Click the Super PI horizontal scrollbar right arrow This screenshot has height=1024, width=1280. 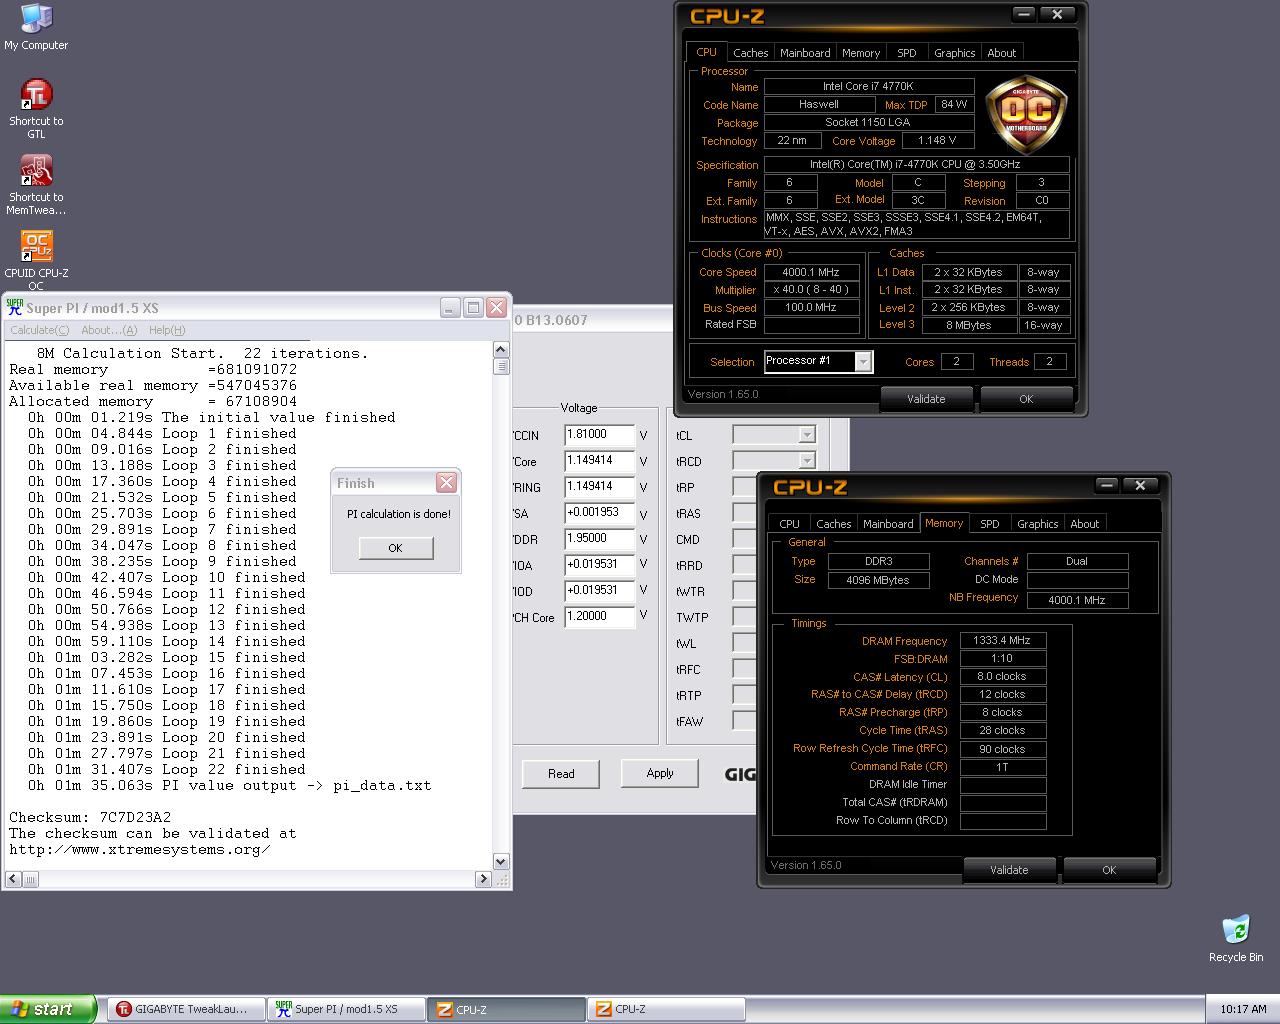(x=483, y=879)
